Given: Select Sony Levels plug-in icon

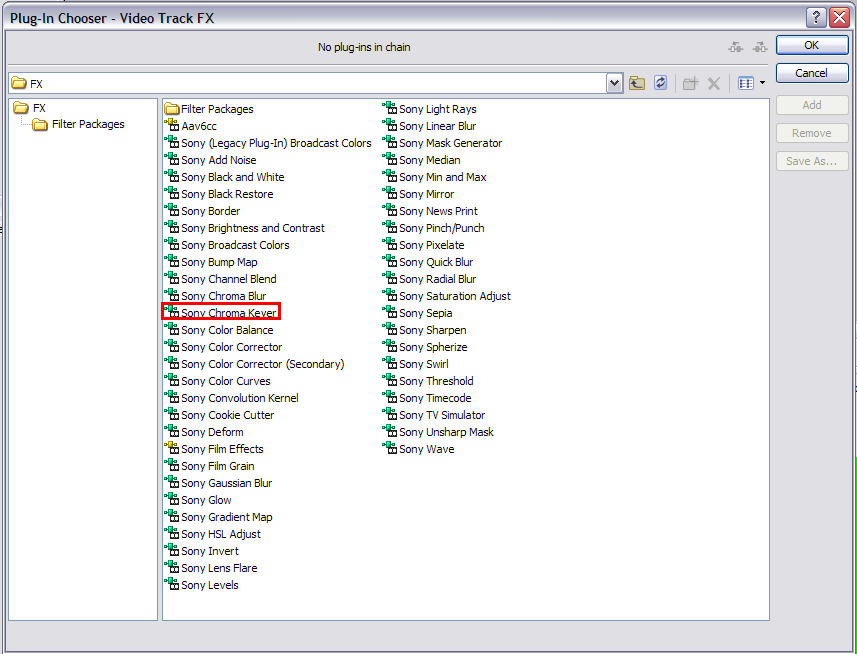Looking at the screenshot, I should 172,584.
